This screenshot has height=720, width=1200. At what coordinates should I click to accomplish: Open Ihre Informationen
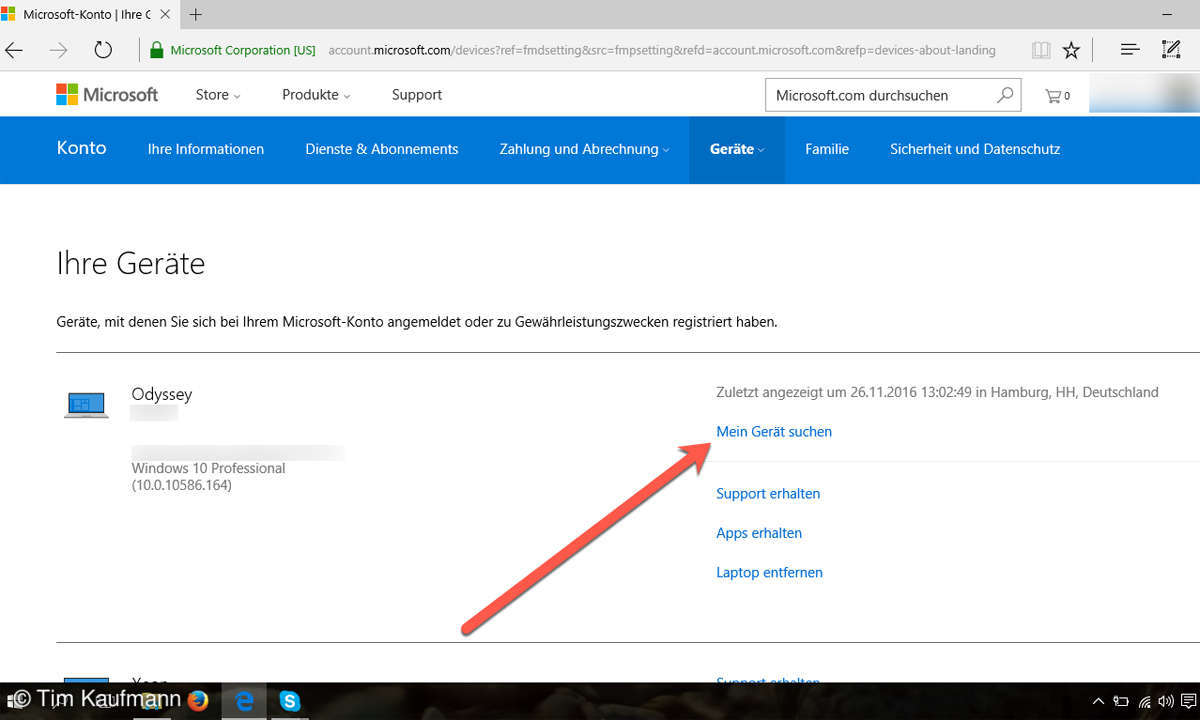(x=206, y=149)
